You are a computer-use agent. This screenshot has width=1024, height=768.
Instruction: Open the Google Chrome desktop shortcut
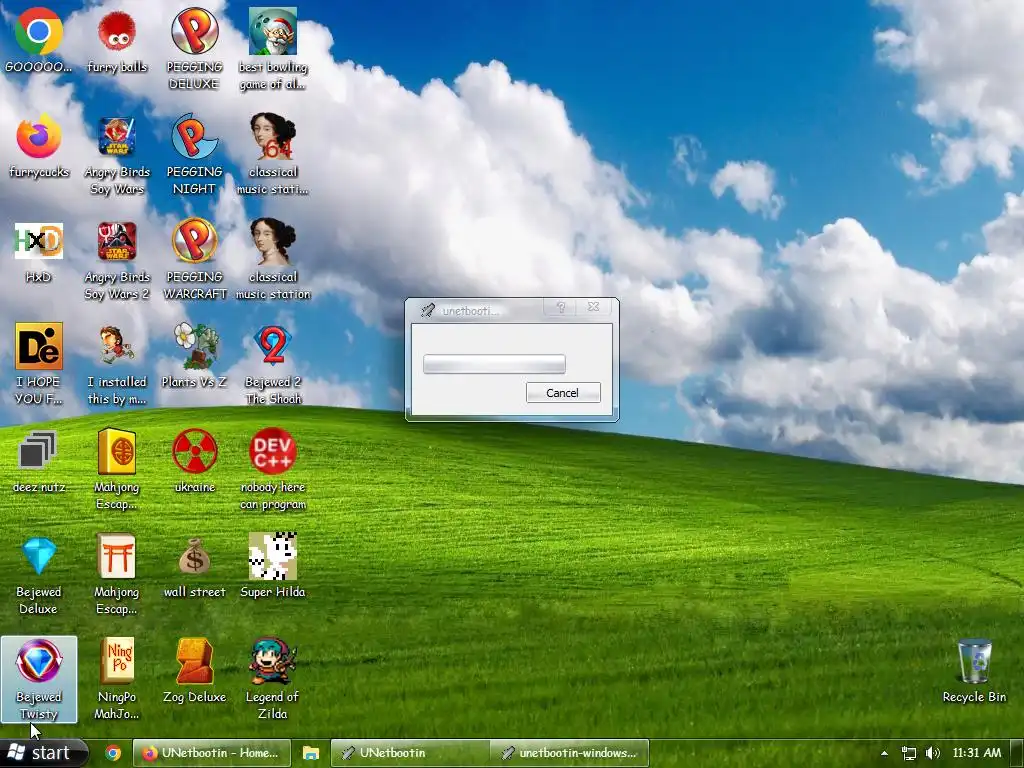click(39, 40)
